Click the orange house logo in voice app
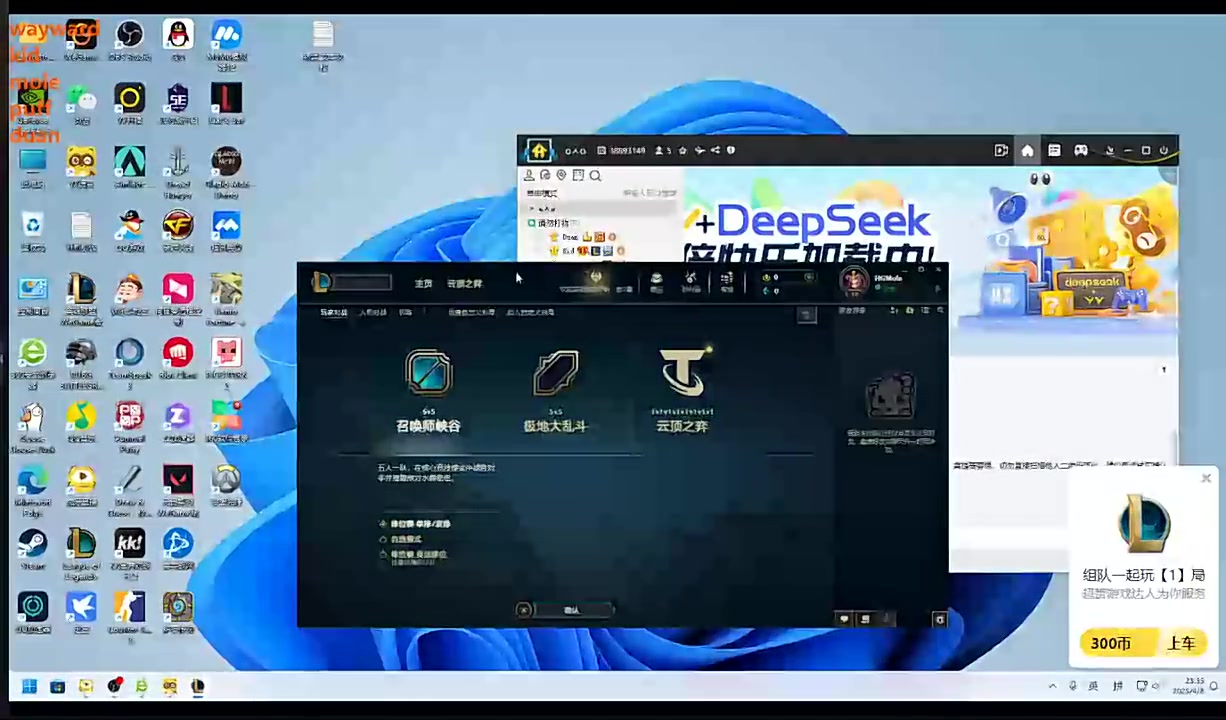Viewport: 1226px width, 720px height. pos(539,151)
